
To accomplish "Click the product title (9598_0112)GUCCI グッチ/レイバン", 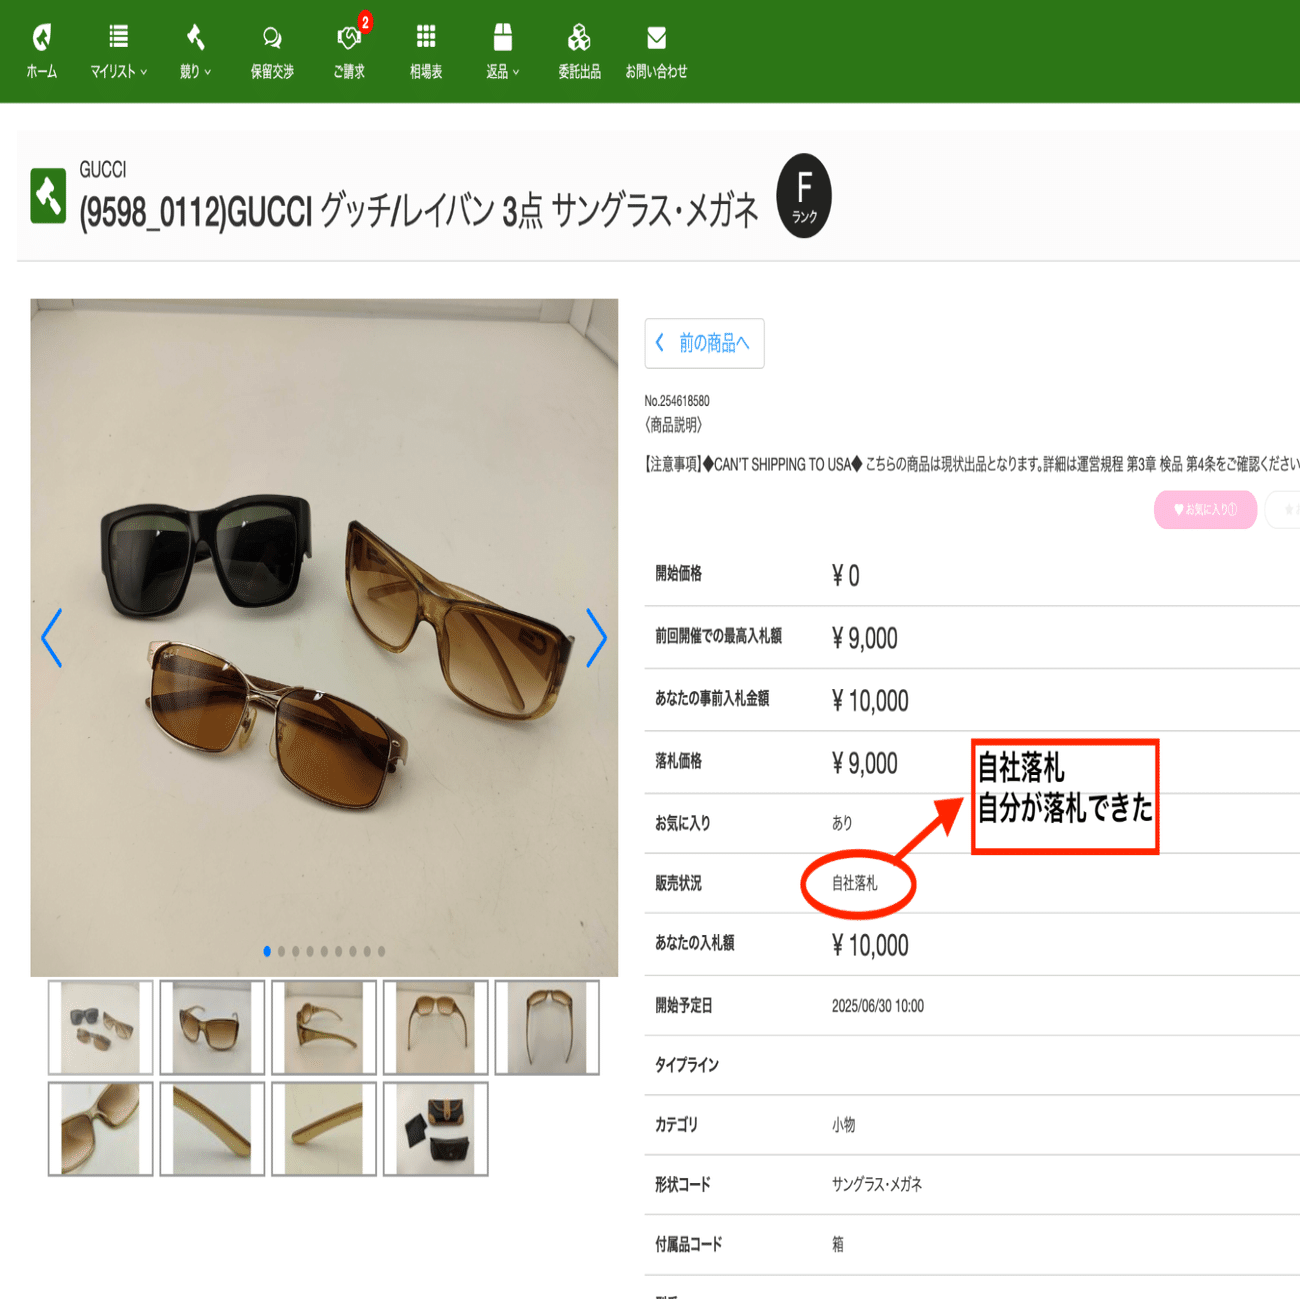I will [419, 211].
